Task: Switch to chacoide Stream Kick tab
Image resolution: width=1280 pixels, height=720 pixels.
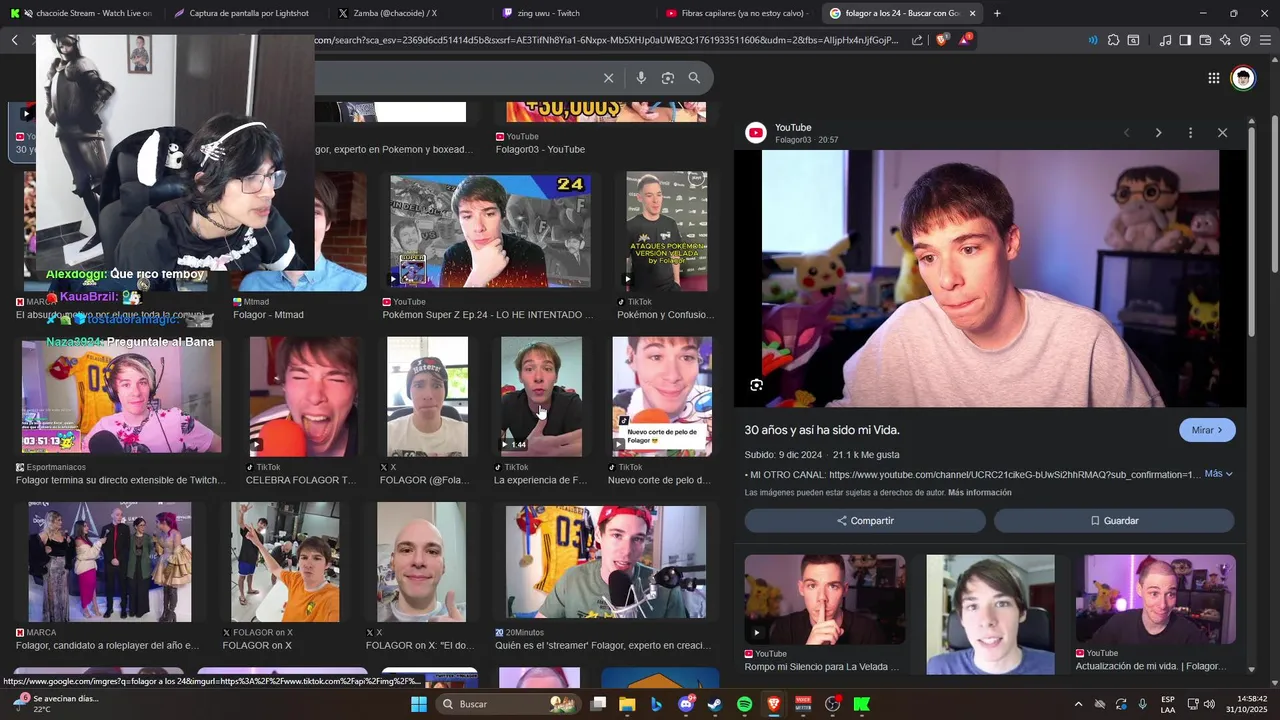Action: point(82,13)
